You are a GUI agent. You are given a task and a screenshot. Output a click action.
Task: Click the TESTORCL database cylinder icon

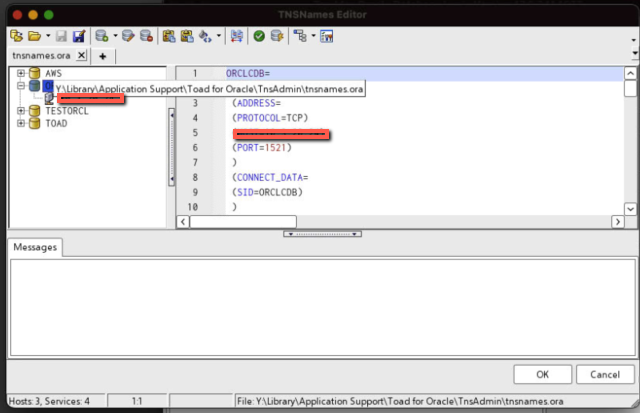pyautogui.click(x=35, y=111)
